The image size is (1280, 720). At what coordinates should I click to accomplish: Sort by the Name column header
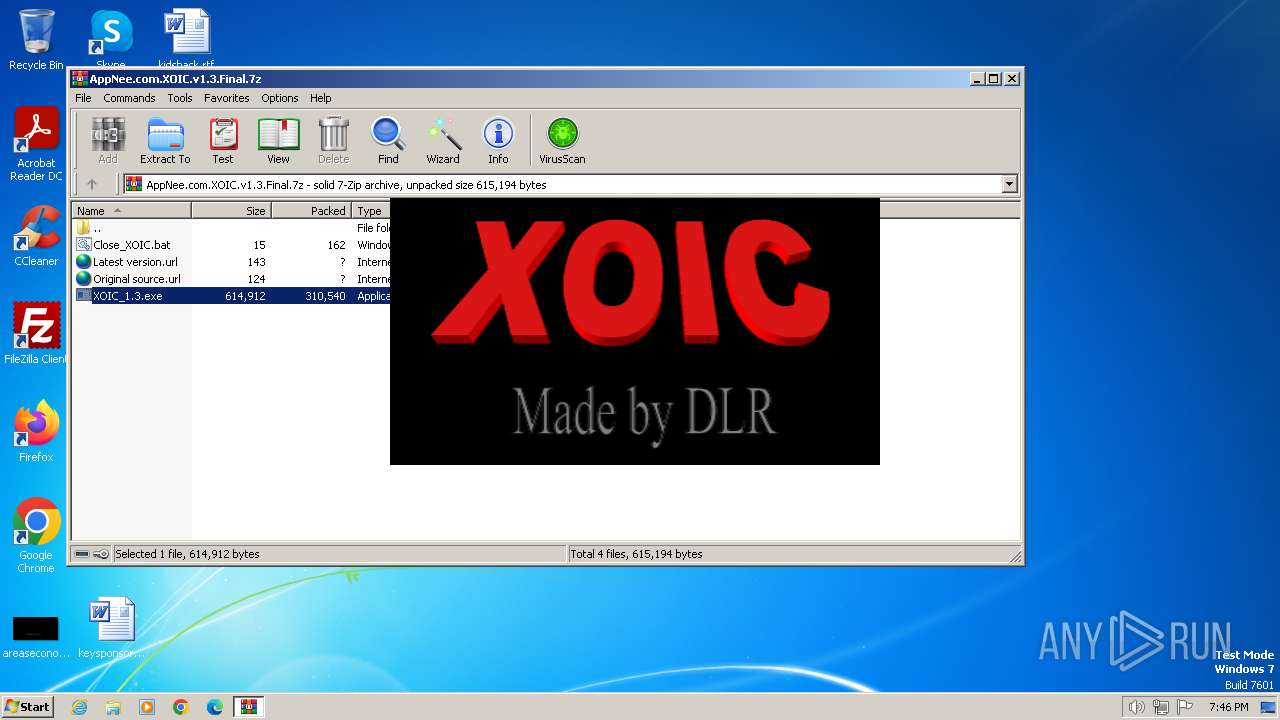pos(131,211)
